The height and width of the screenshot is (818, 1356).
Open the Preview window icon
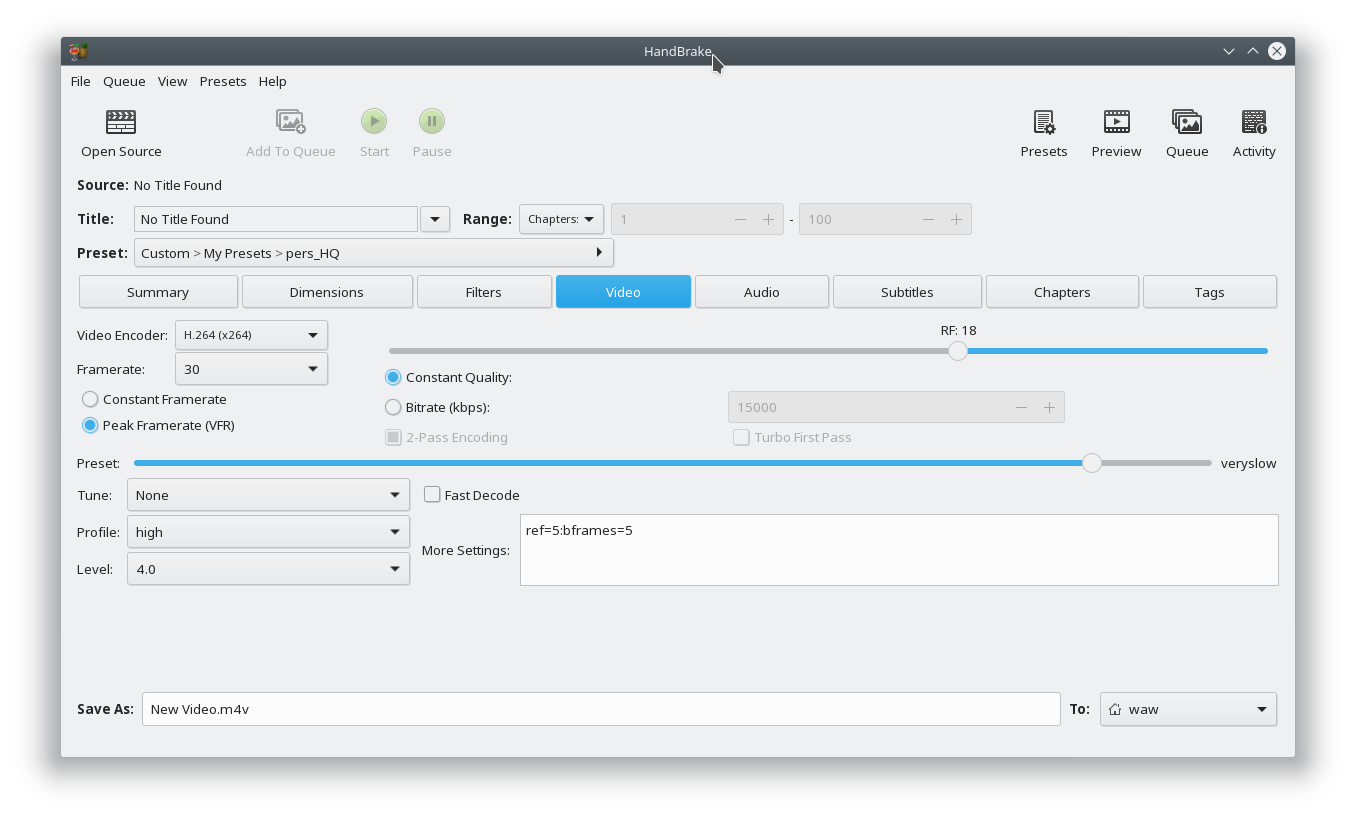[1116, 122]
